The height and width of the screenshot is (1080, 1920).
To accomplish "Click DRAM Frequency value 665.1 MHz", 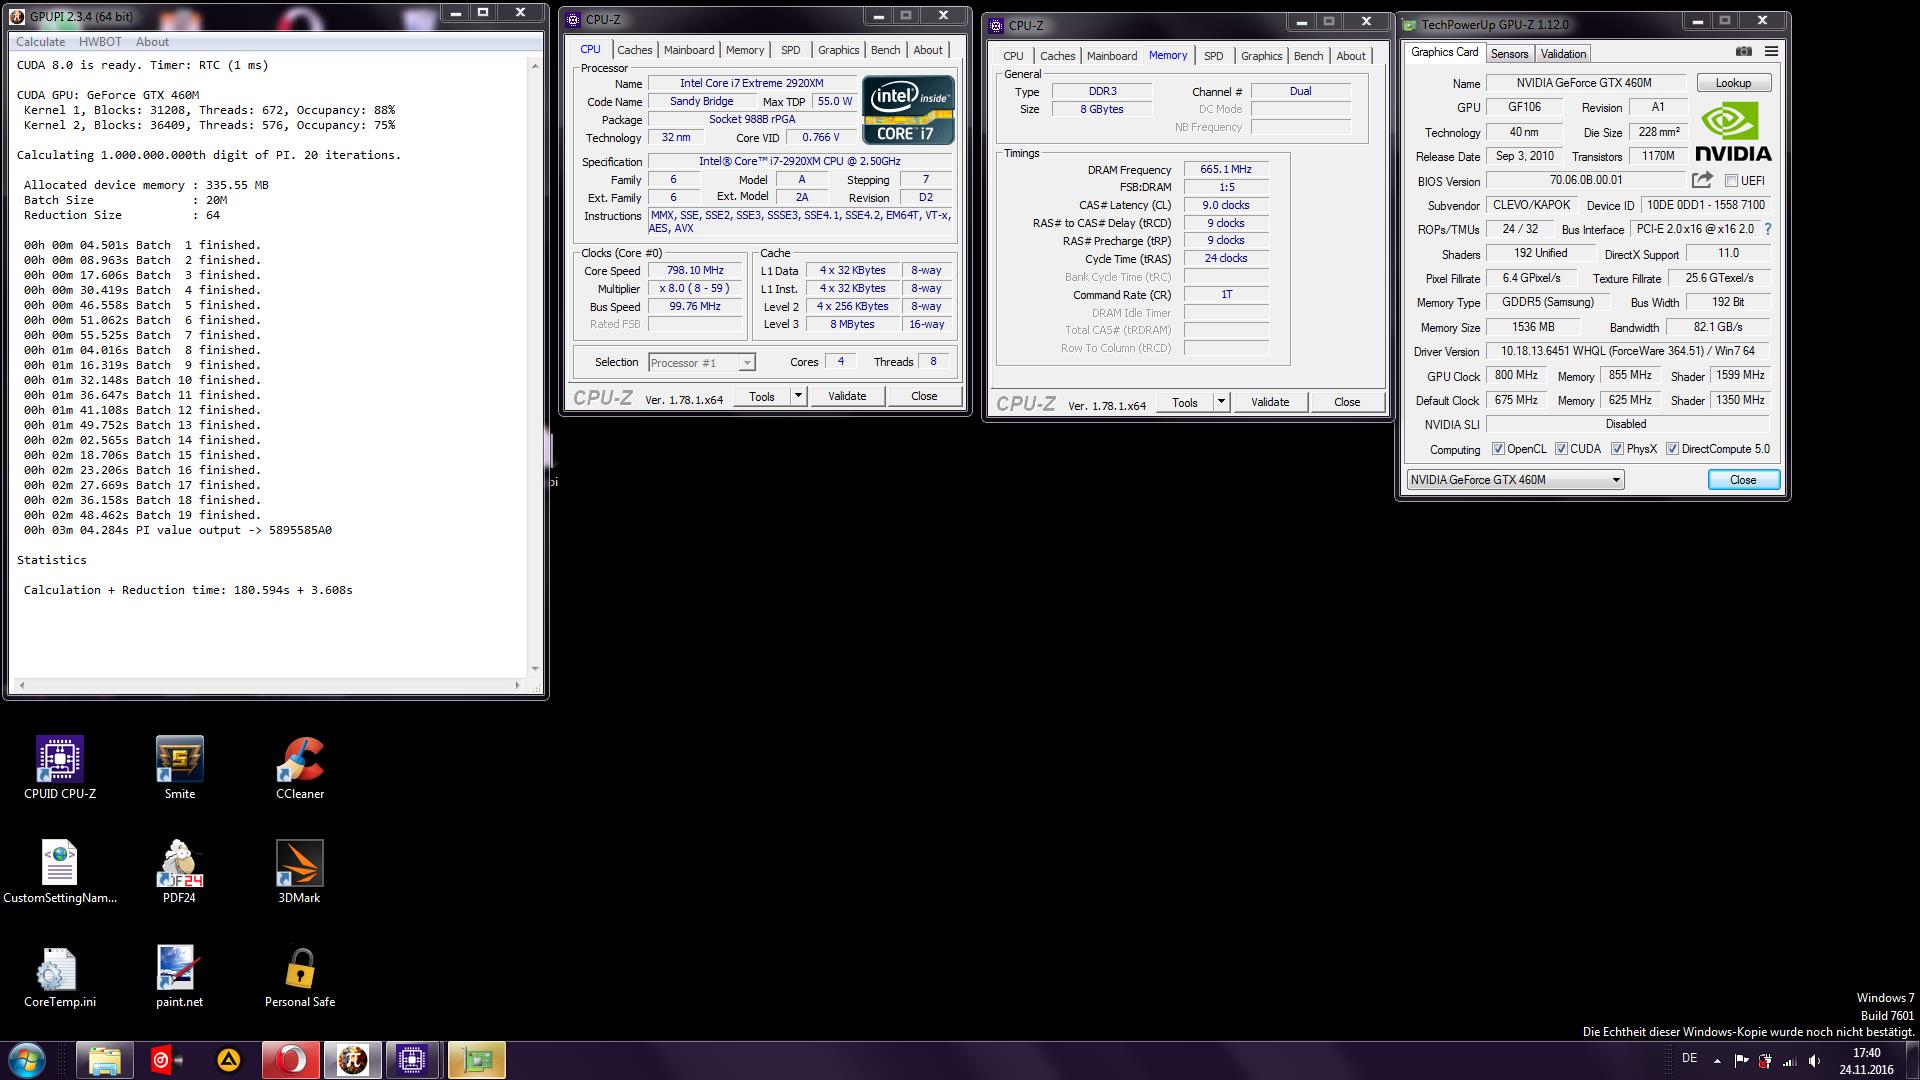I will tap(1226, 170).
